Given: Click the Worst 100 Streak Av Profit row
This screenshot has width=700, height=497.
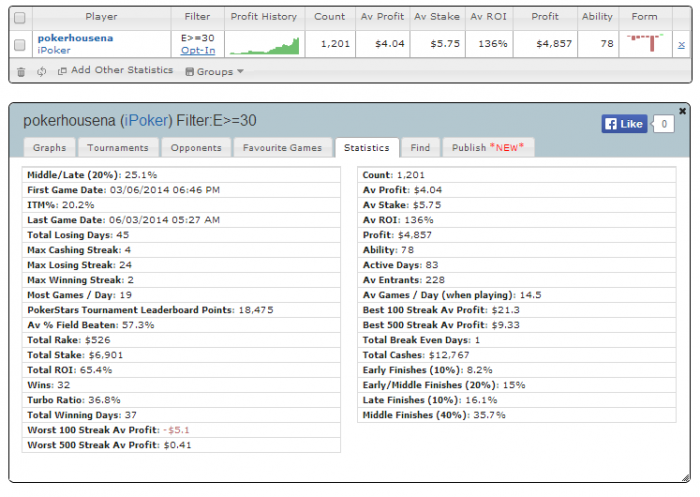Looking at the screenshot, I should click(181, 430).
